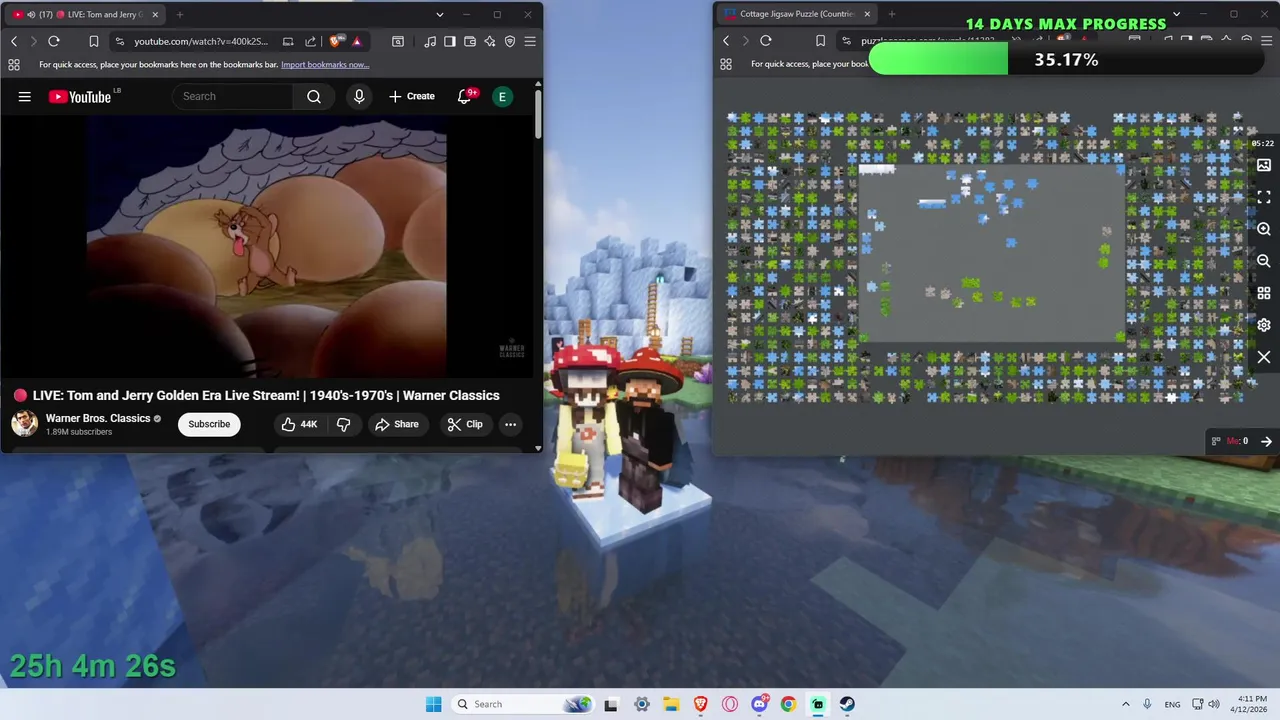Mute the tab audio speaker icon

coord(32,14)
